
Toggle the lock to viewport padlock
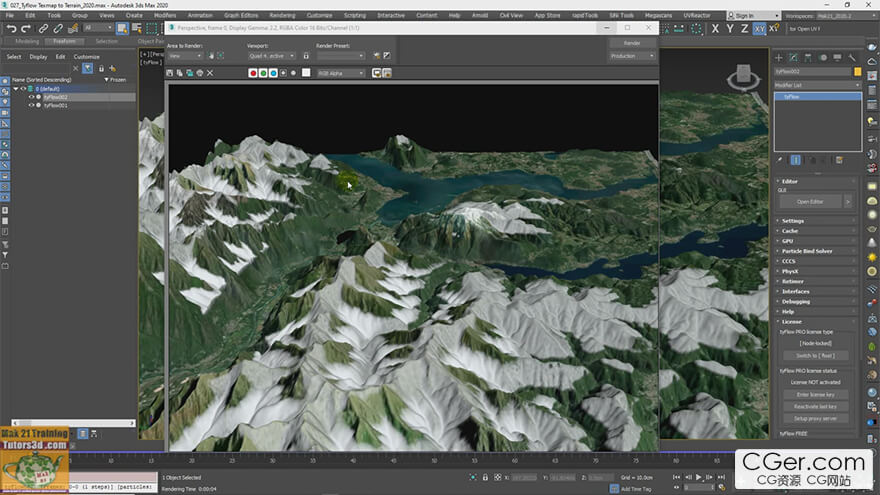tap(306, 56)
